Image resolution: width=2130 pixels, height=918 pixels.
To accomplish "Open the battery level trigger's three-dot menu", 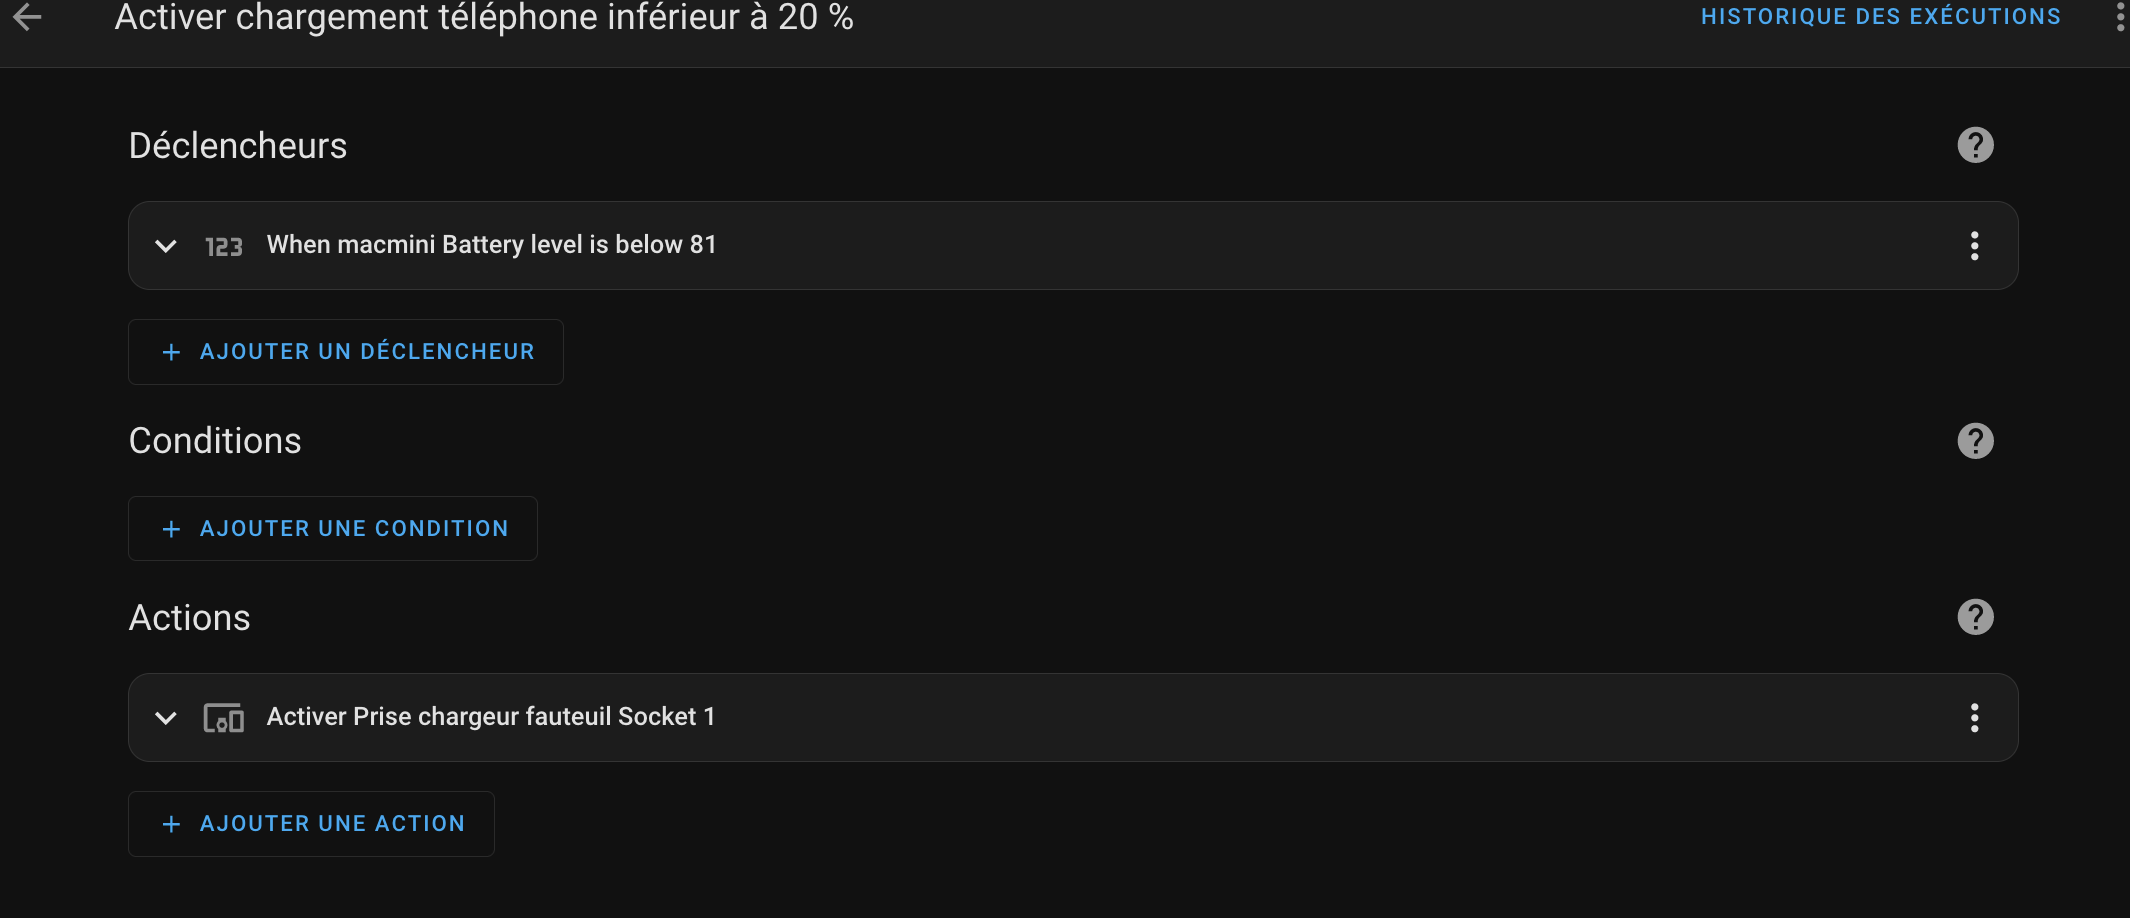I will pyautogui.click(x=1974, y=246).
